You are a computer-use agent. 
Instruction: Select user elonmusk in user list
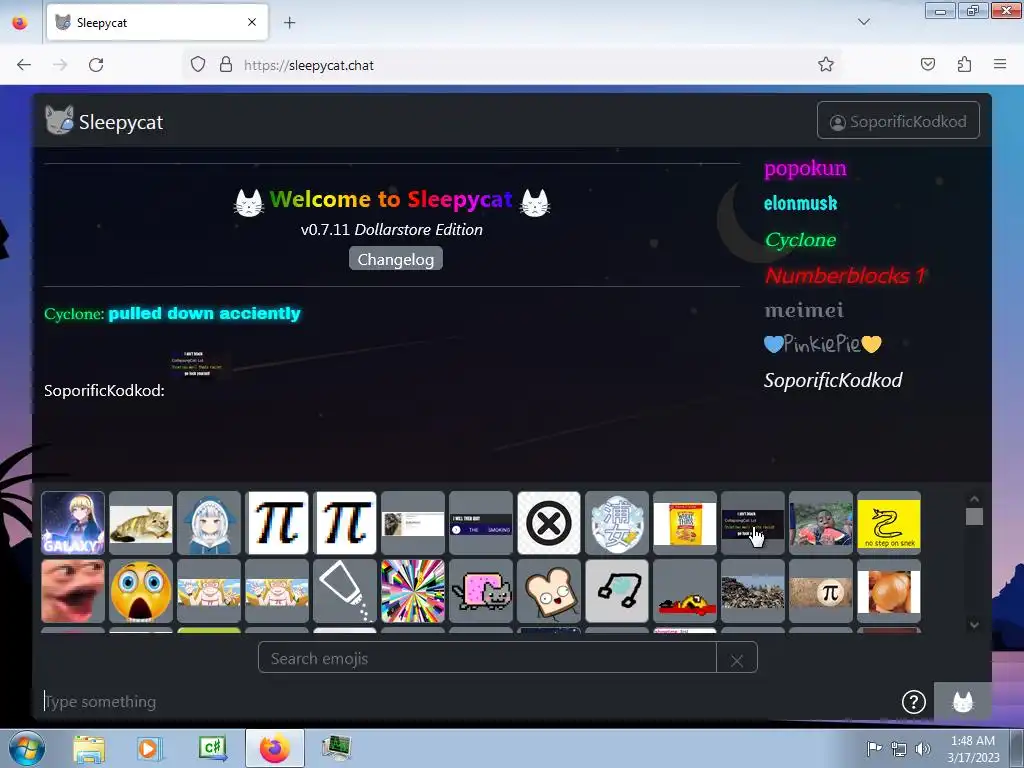click(x=801, y=204)
